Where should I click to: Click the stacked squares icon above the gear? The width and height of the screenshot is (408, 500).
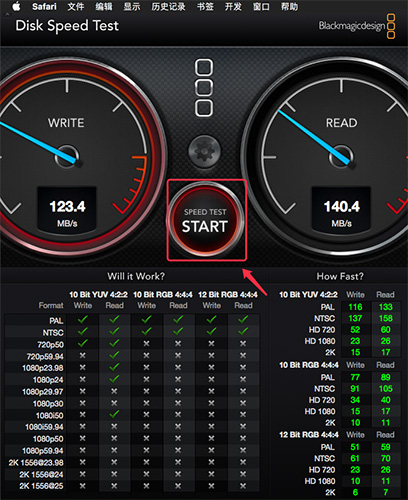(204, 88)
